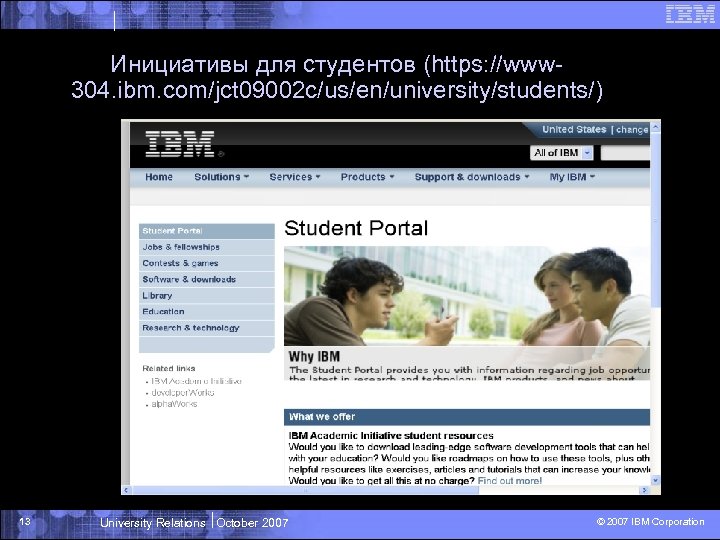Open the All of IBM search scope dropdown
720x540 pixels.
click(x=562, y=153)
